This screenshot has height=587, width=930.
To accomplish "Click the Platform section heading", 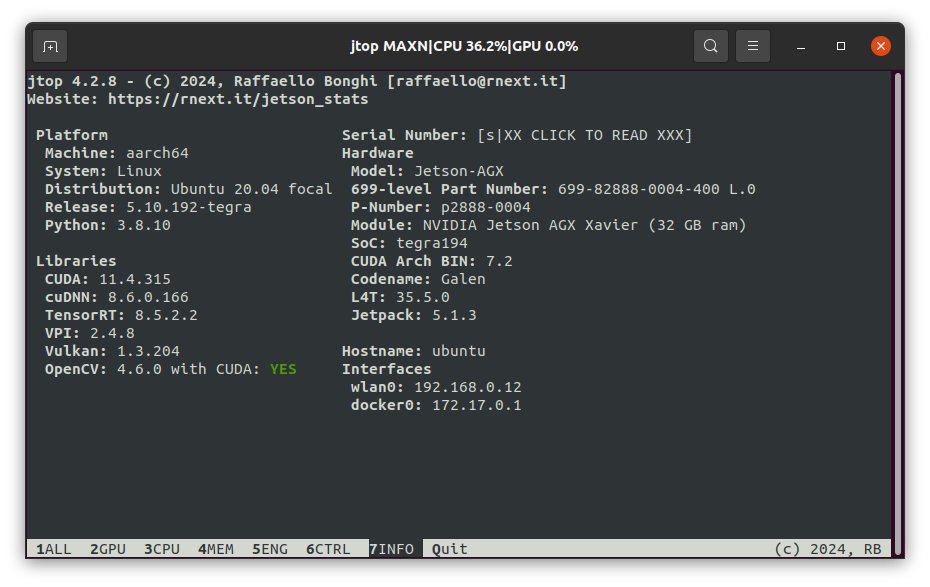I will [x=72, y=135].
